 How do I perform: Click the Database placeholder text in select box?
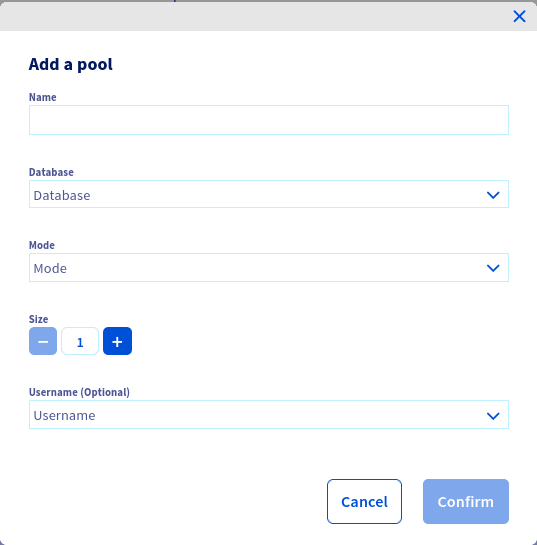pos(62,195)
